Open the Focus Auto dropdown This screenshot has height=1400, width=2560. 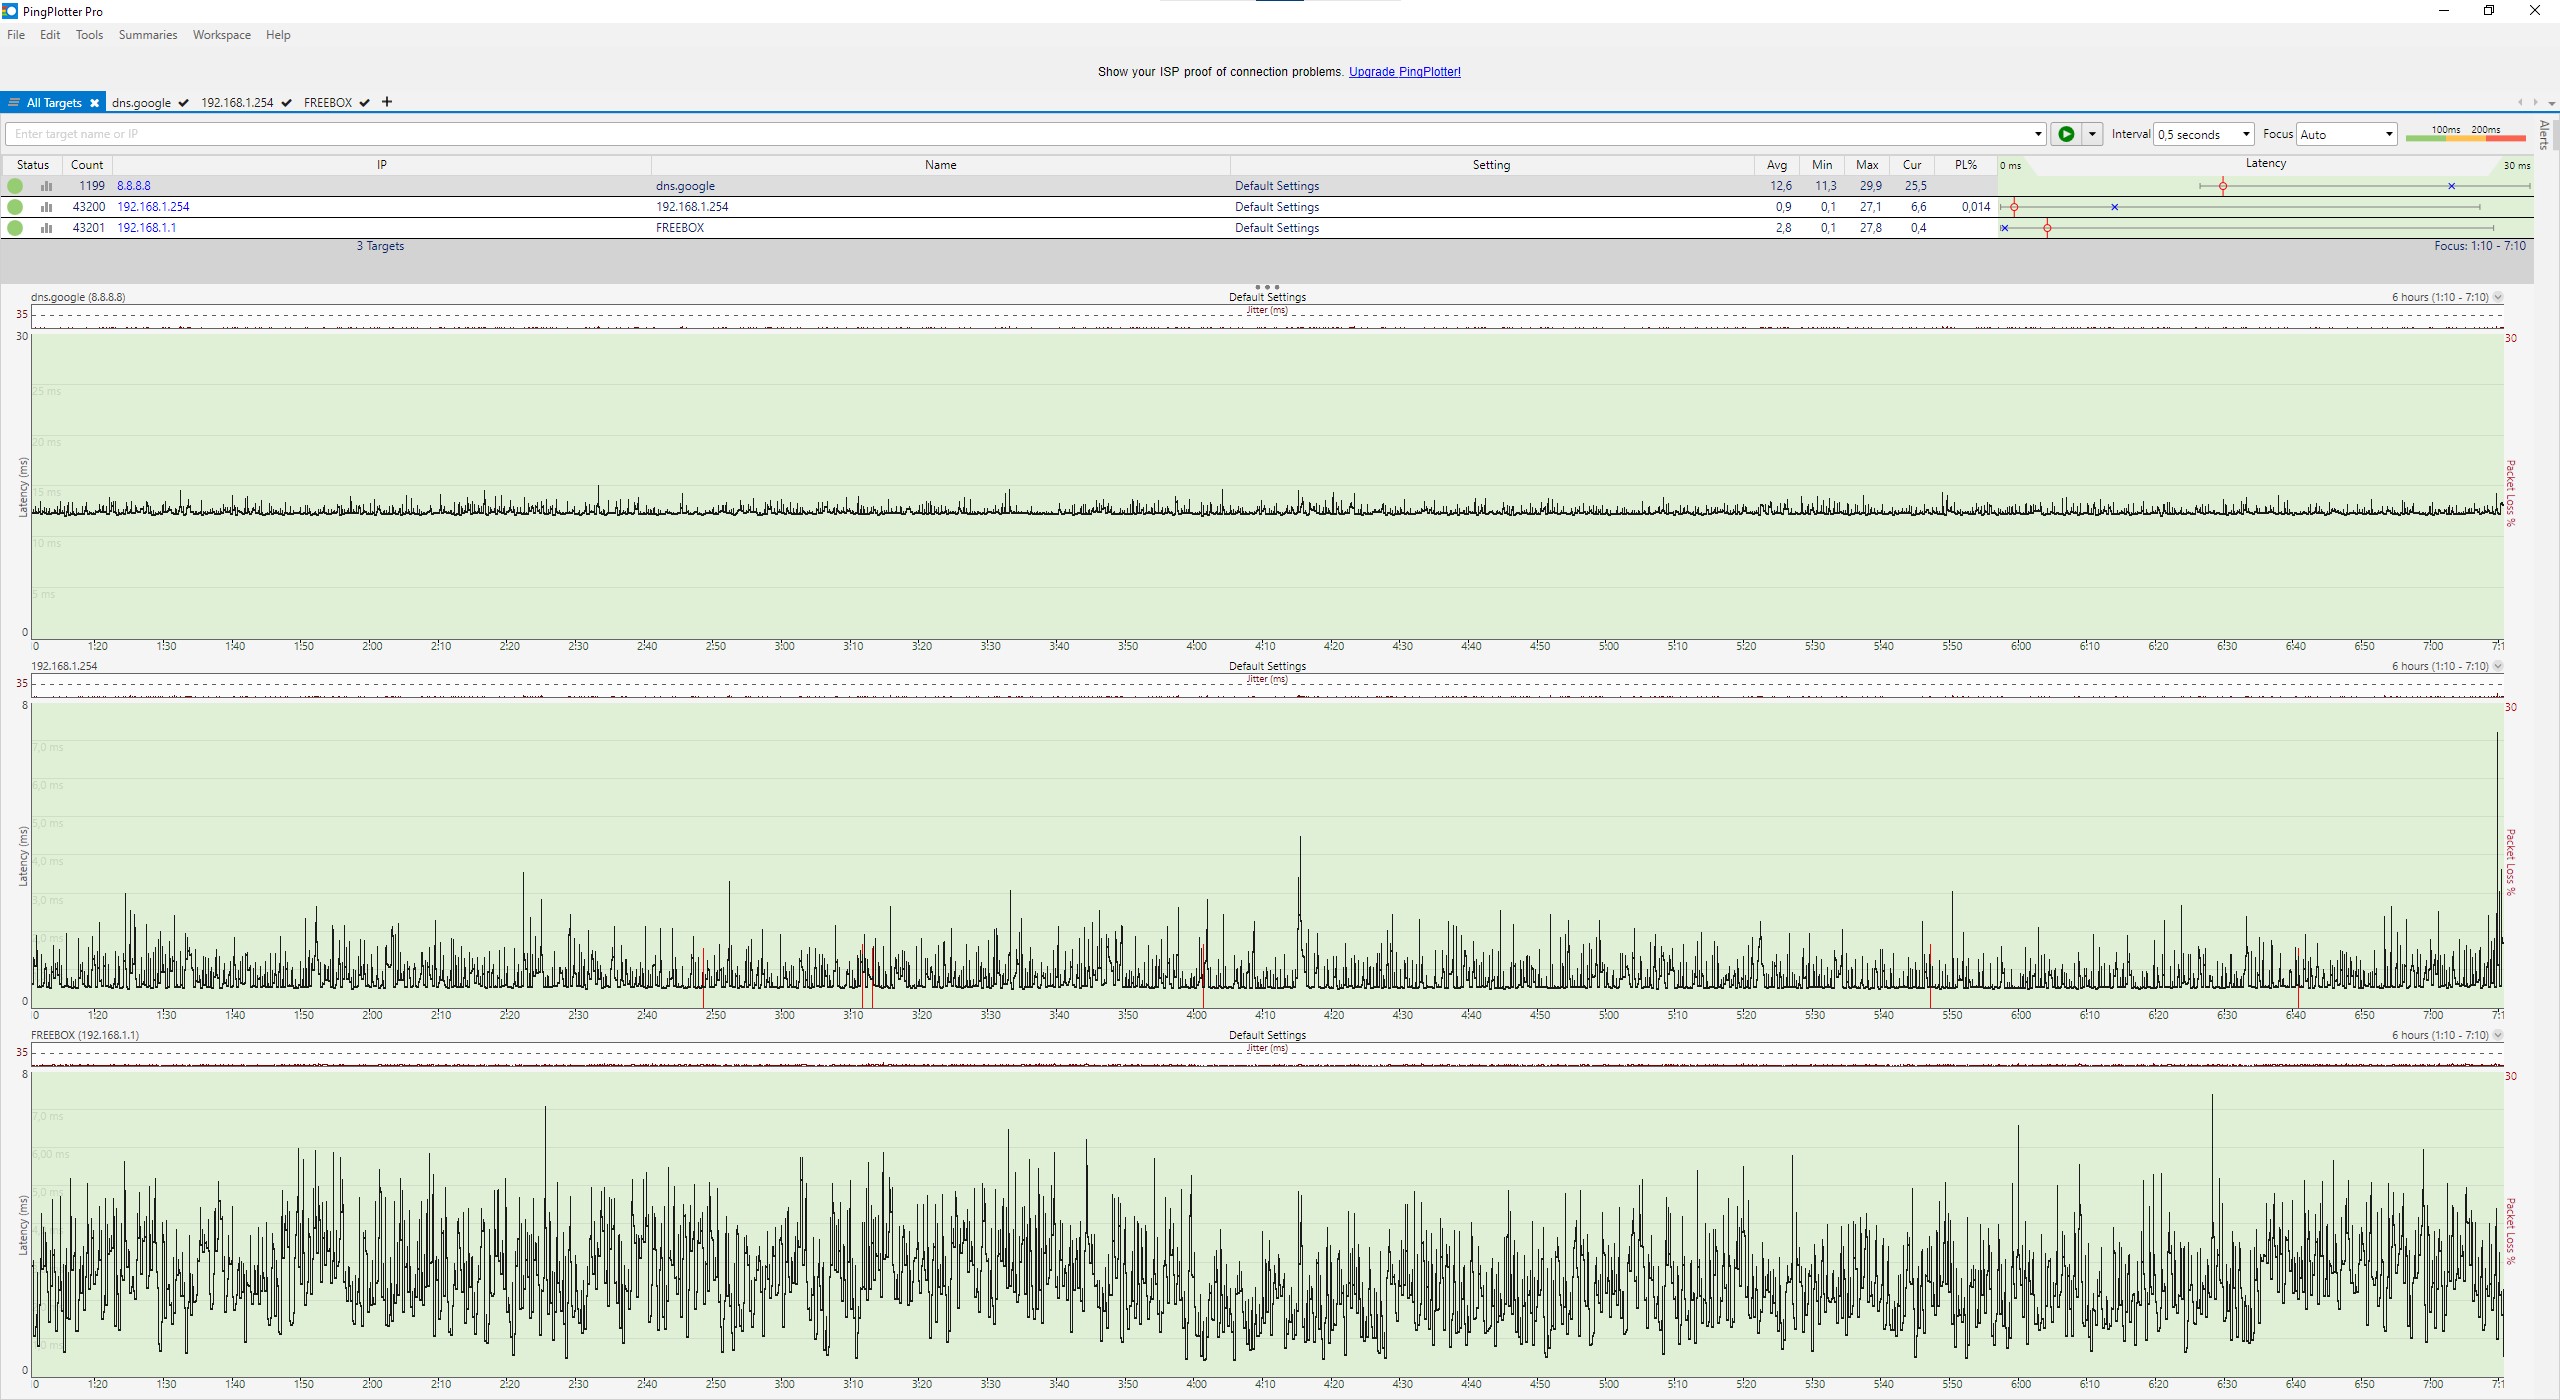[2346, 134]
